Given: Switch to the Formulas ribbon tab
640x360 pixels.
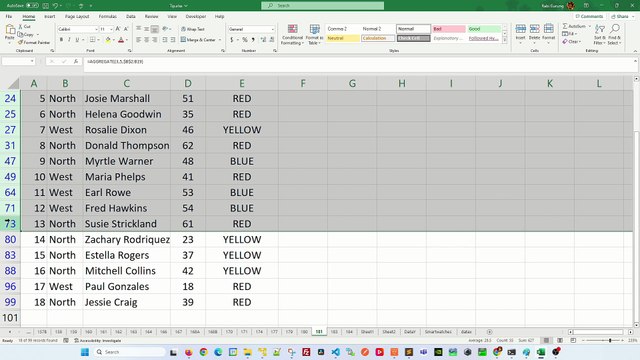Looking at the screenshot, I should [x=108, y=16].
